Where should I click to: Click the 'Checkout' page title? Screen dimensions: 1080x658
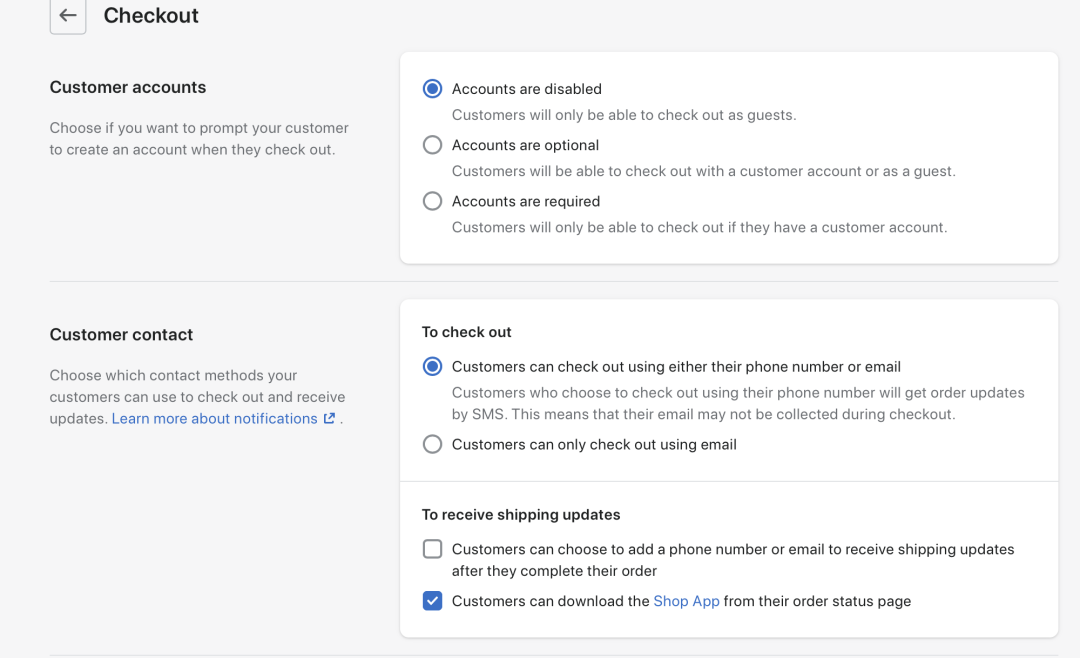point(151,16)
